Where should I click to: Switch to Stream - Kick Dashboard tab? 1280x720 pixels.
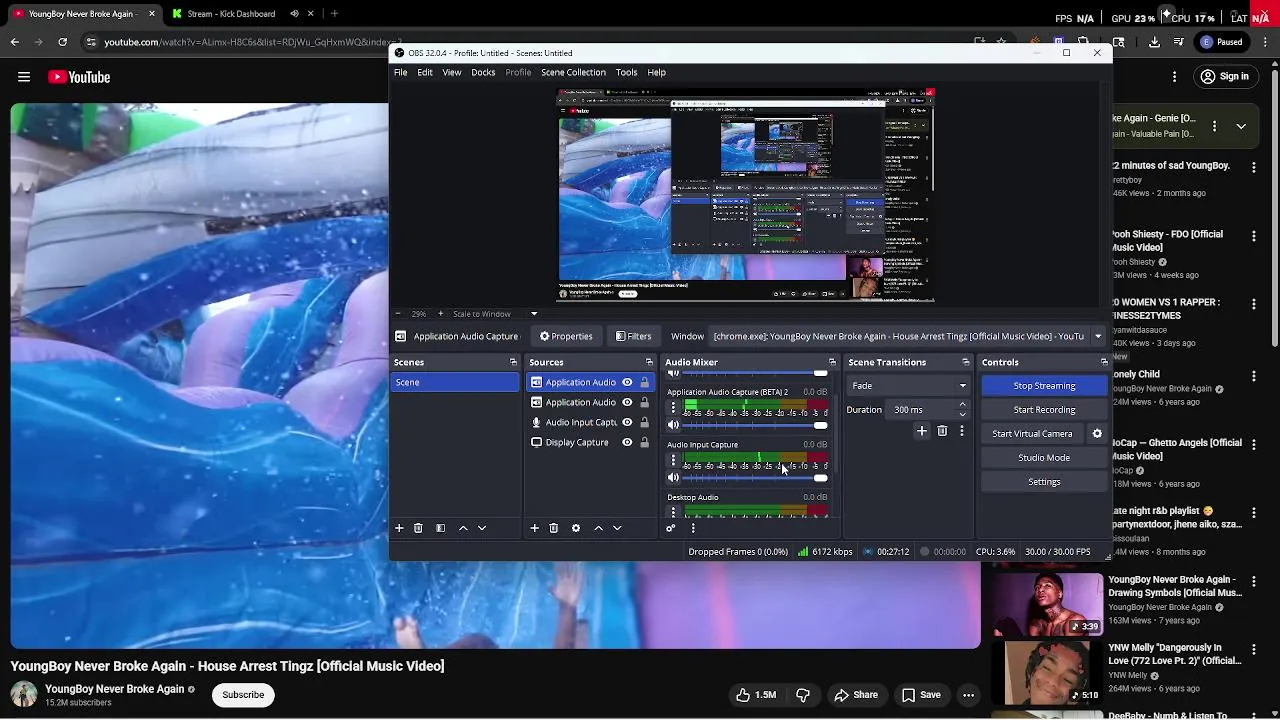pos(231,14)
